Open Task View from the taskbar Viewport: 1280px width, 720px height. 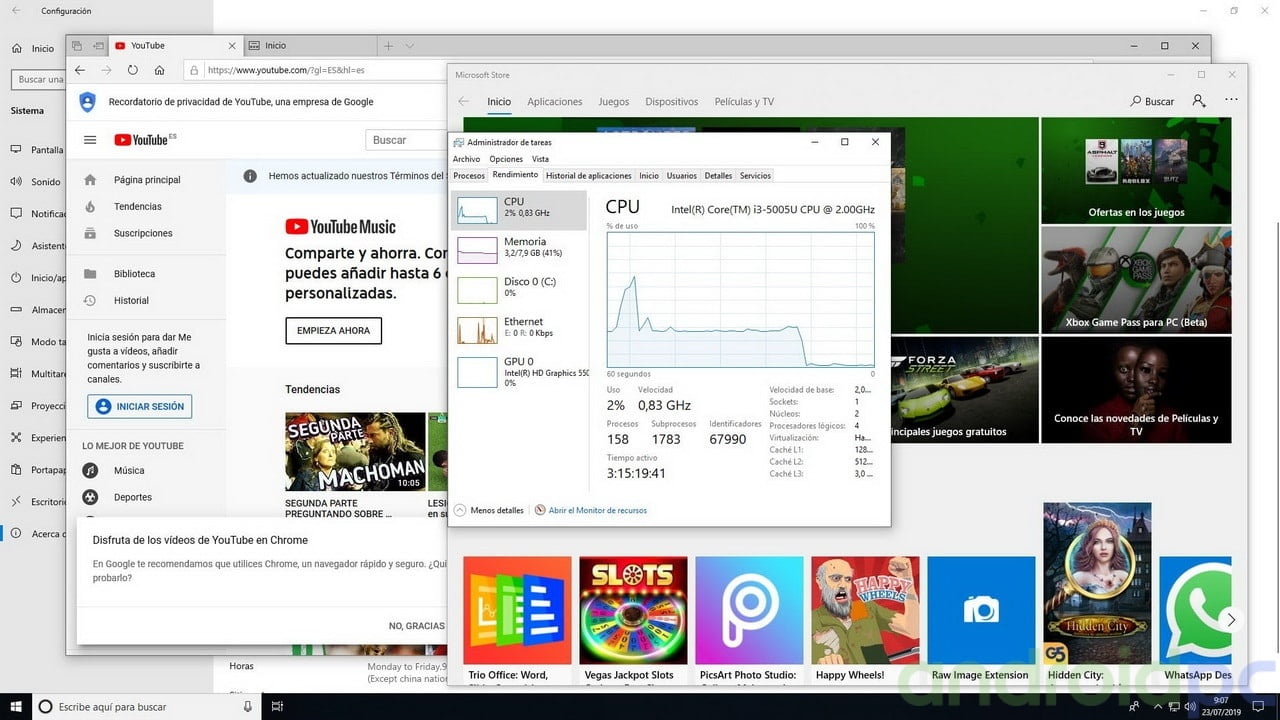coord(278,707)
